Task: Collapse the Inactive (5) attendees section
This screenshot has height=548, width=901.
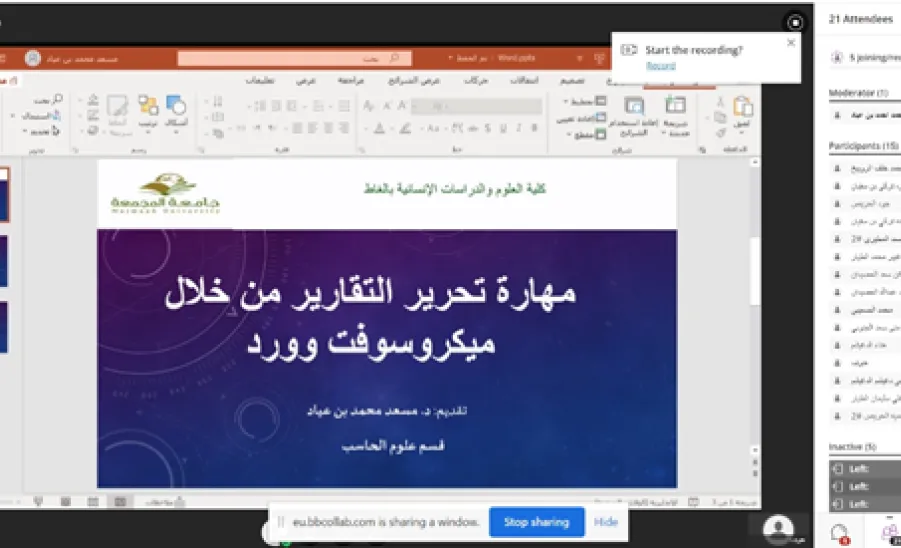Action: 853,447
